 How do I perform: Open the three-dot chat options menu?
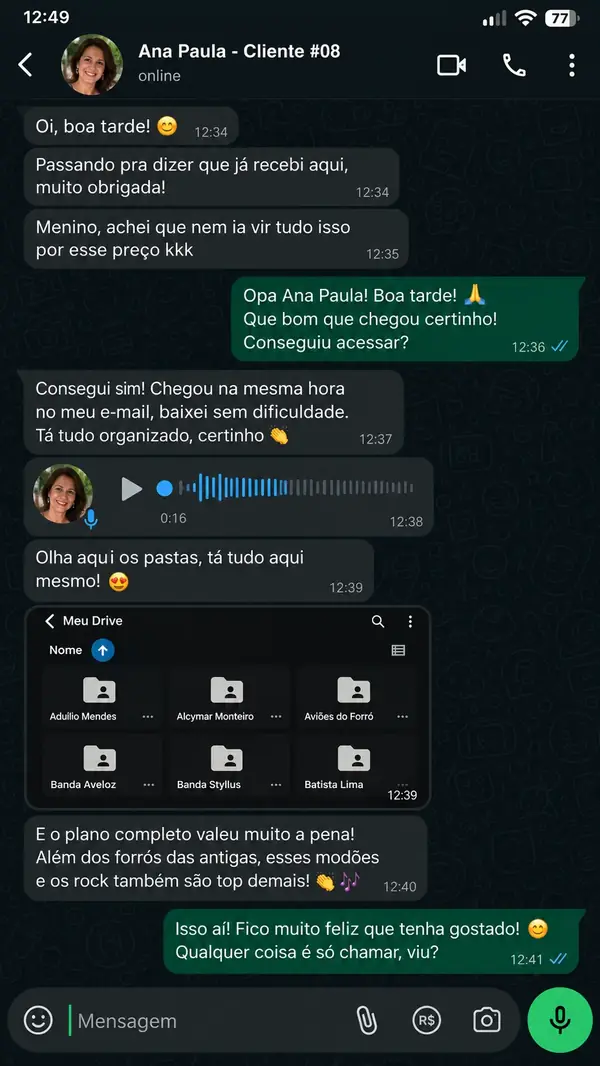571,65
